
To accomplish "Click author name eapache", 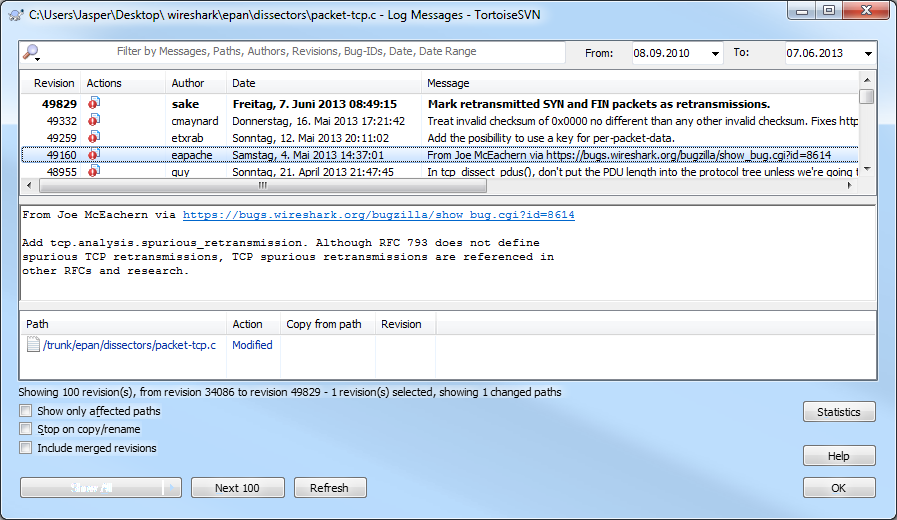I will [x=192, y=155].
